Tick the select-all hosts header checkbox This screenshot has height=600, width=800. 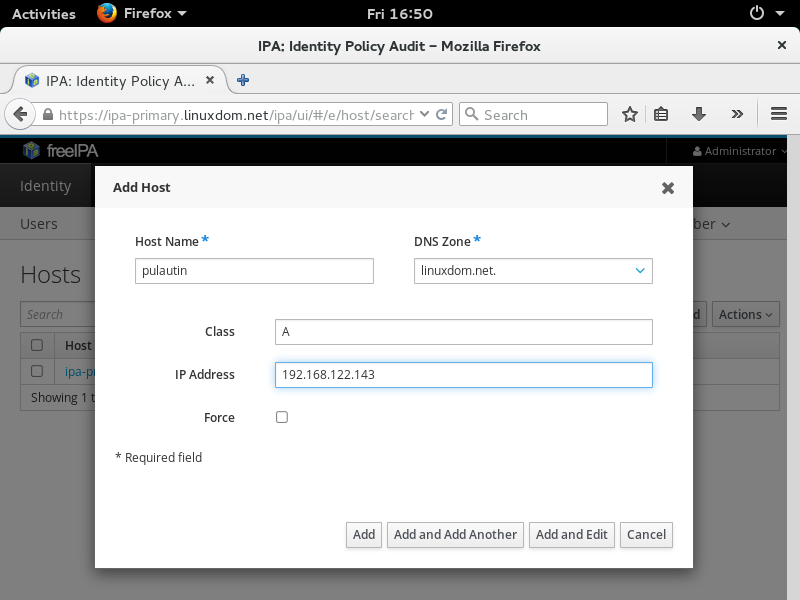coord(37,345)
